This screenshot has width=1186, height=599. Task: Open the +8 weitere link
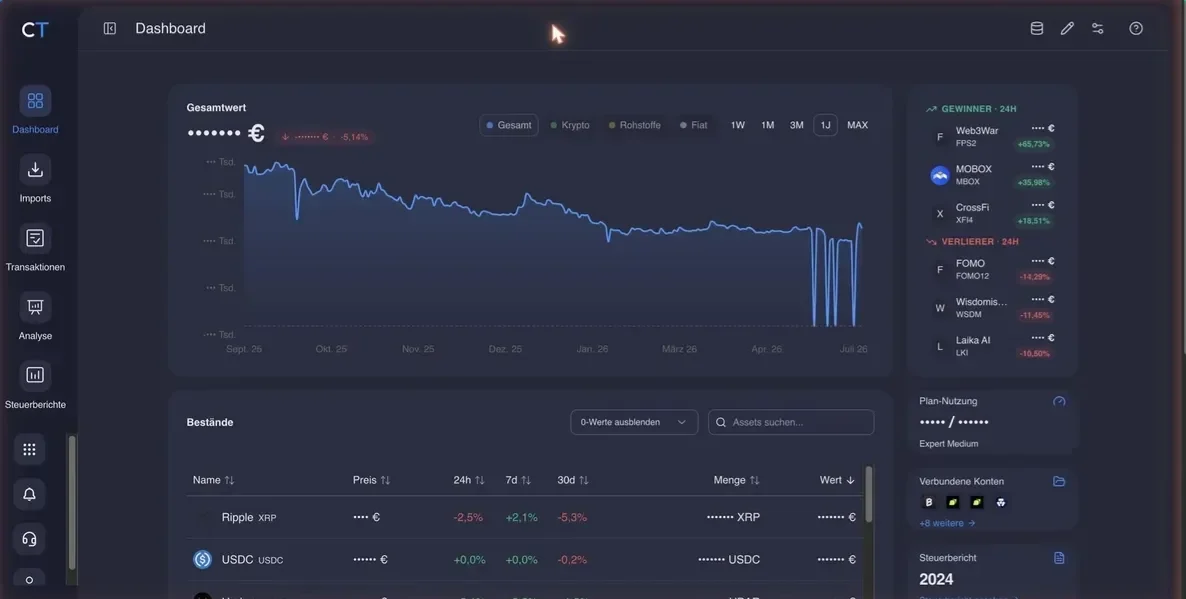point(947,523)
